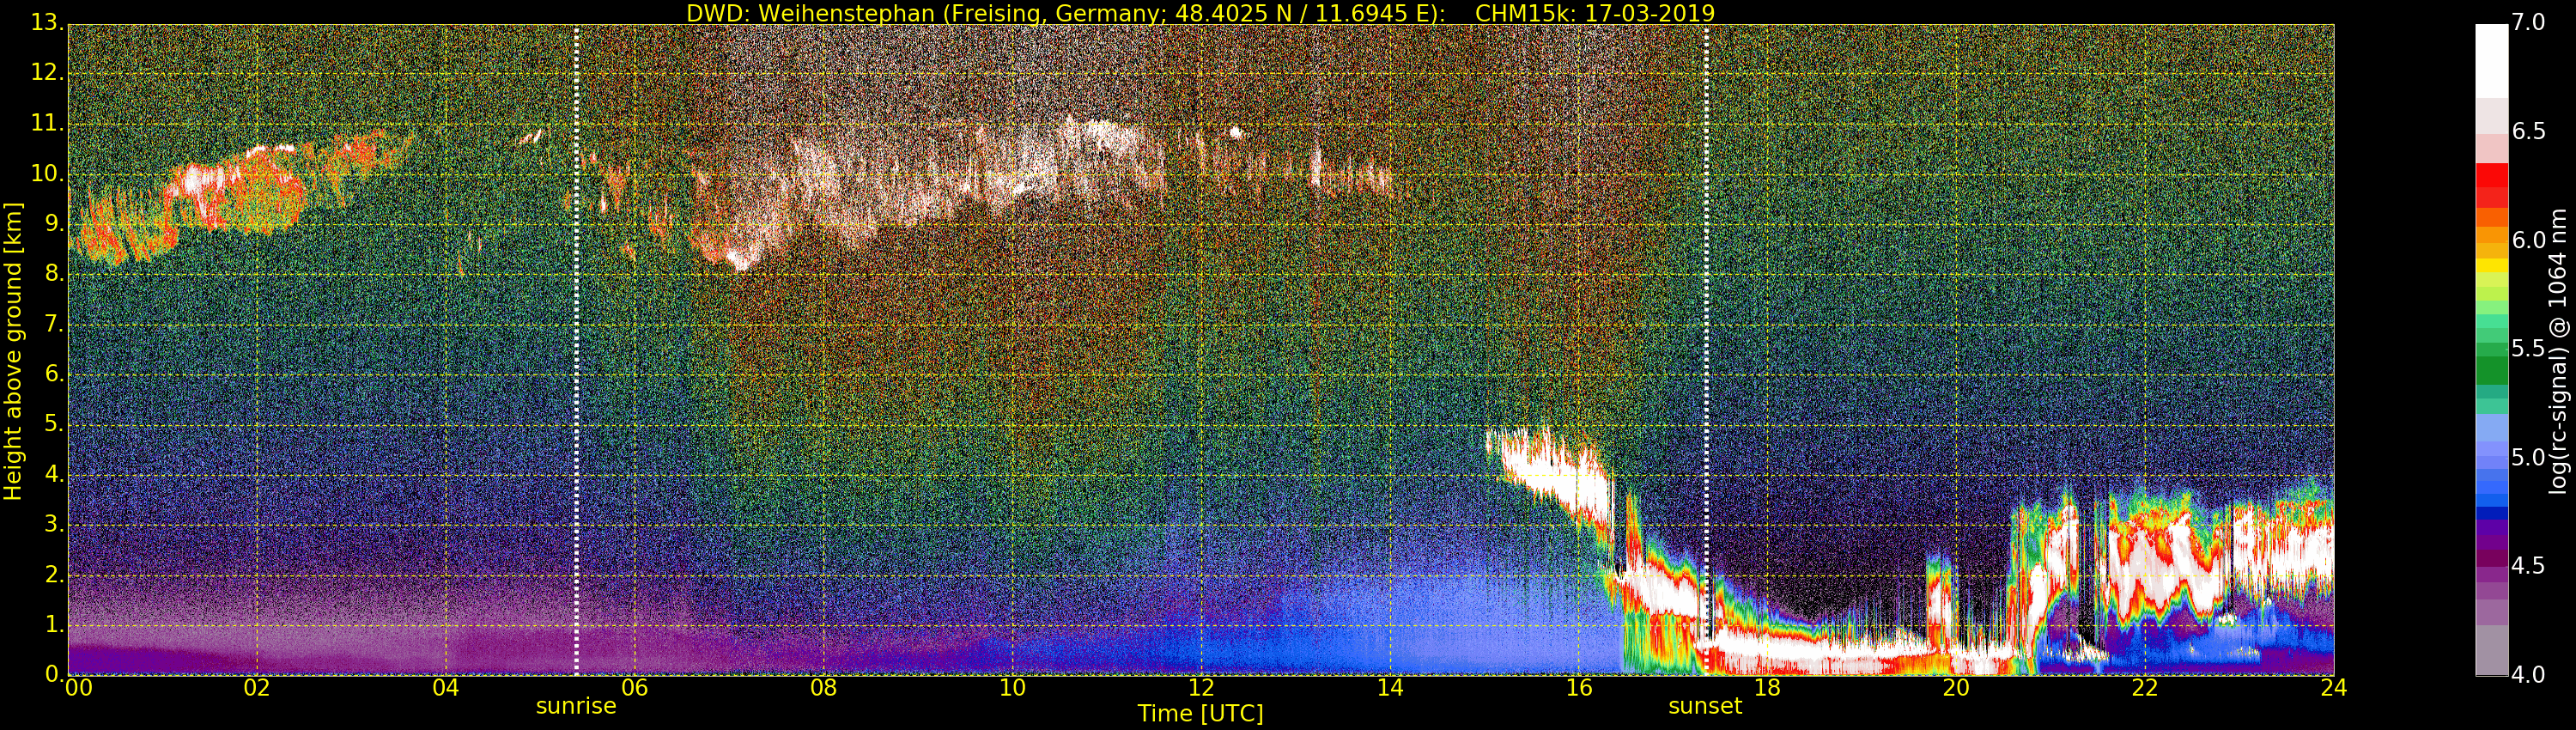Click the time axis tick label '02'
The image size is (2576, 730).
pyautogui.click(x=257, y=688)
